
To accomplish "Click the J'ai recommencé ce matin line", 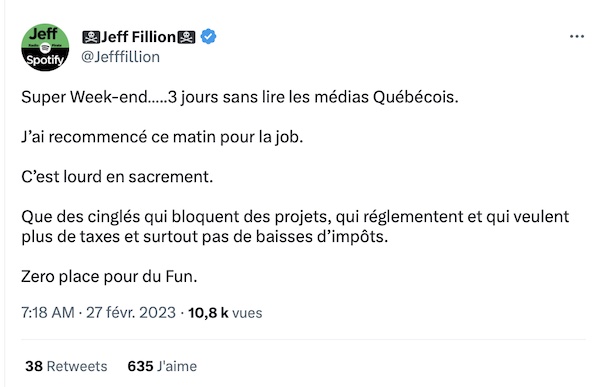I will (x=162, y=137).
